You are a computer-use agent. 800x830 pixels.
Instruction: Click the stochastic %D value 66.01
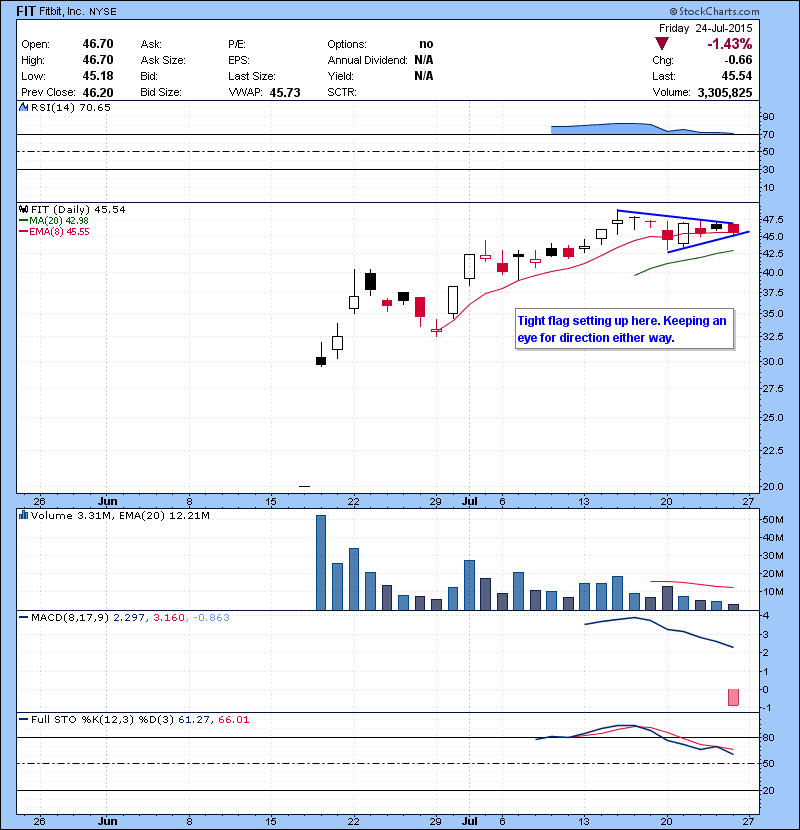233,719
